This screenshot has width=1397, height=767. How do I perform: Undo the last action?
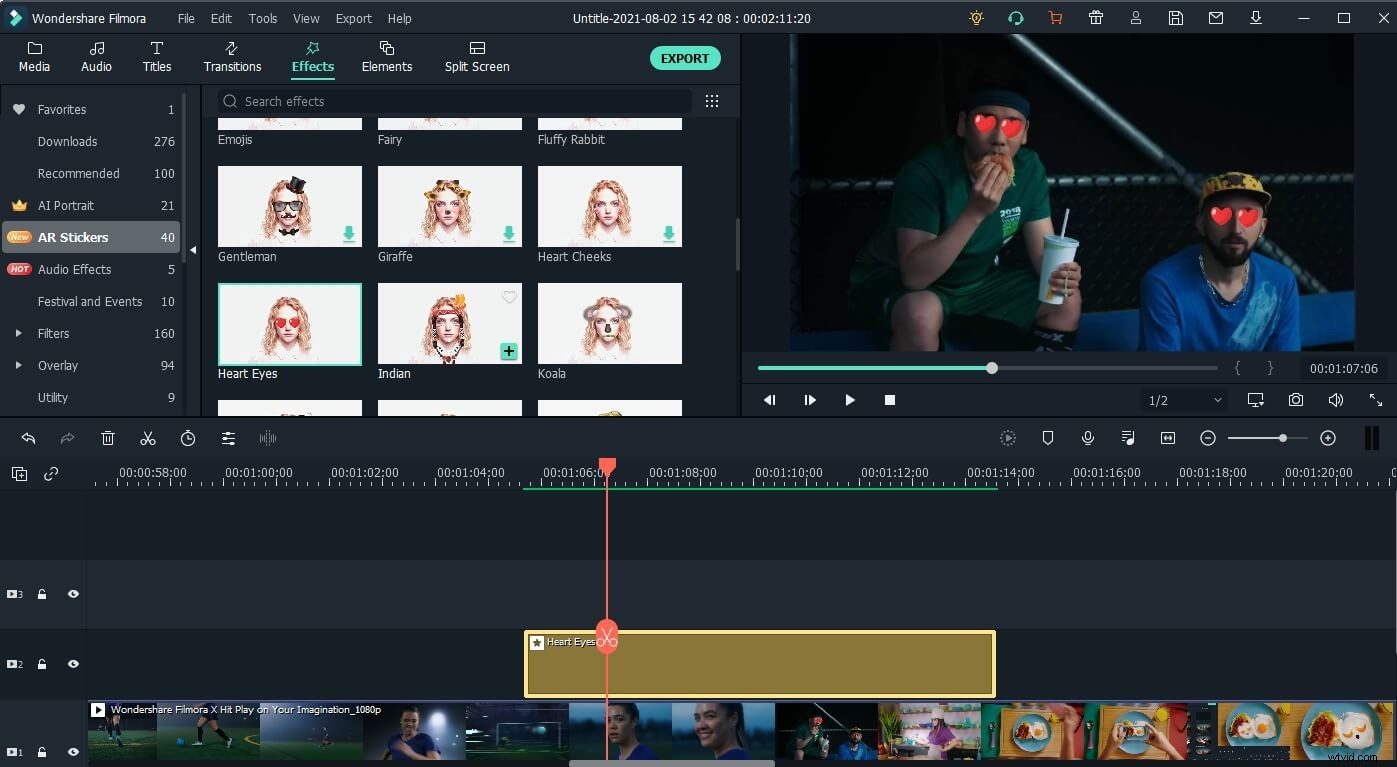coord(28,438)
